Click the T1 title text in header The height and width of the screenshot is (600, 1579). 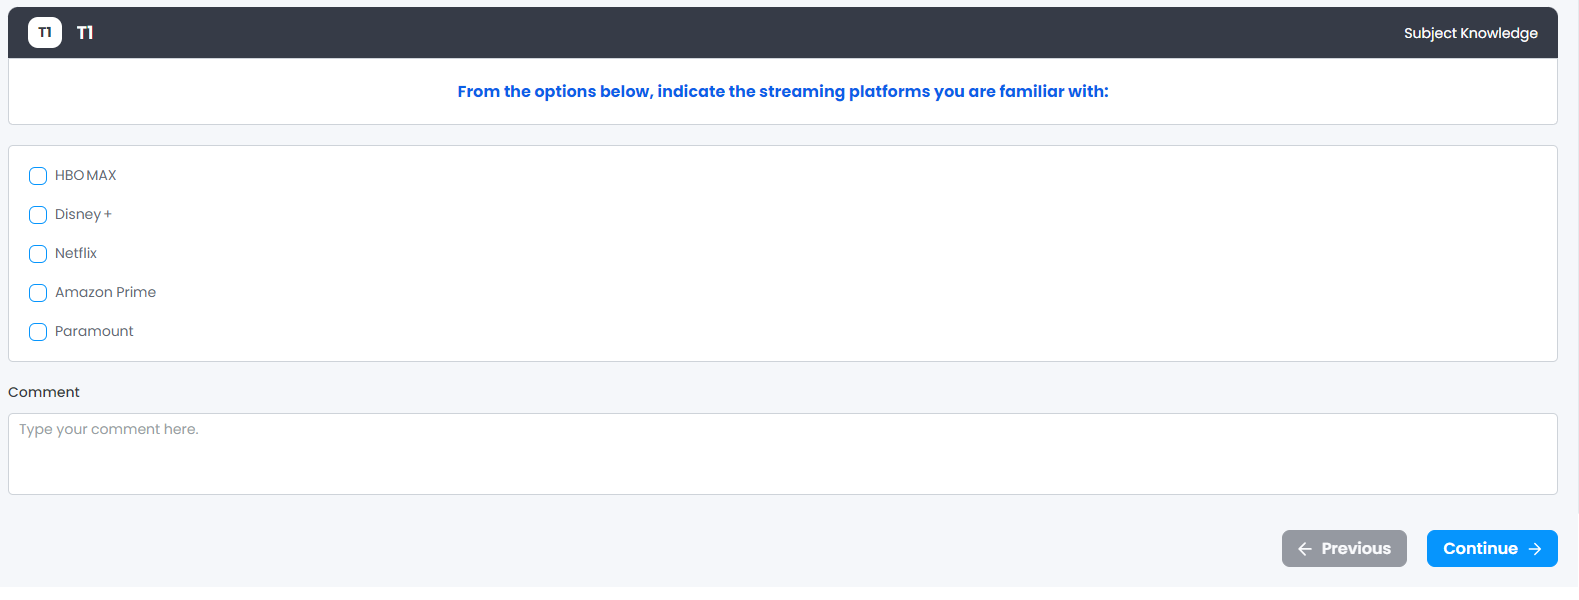[85, 33]
